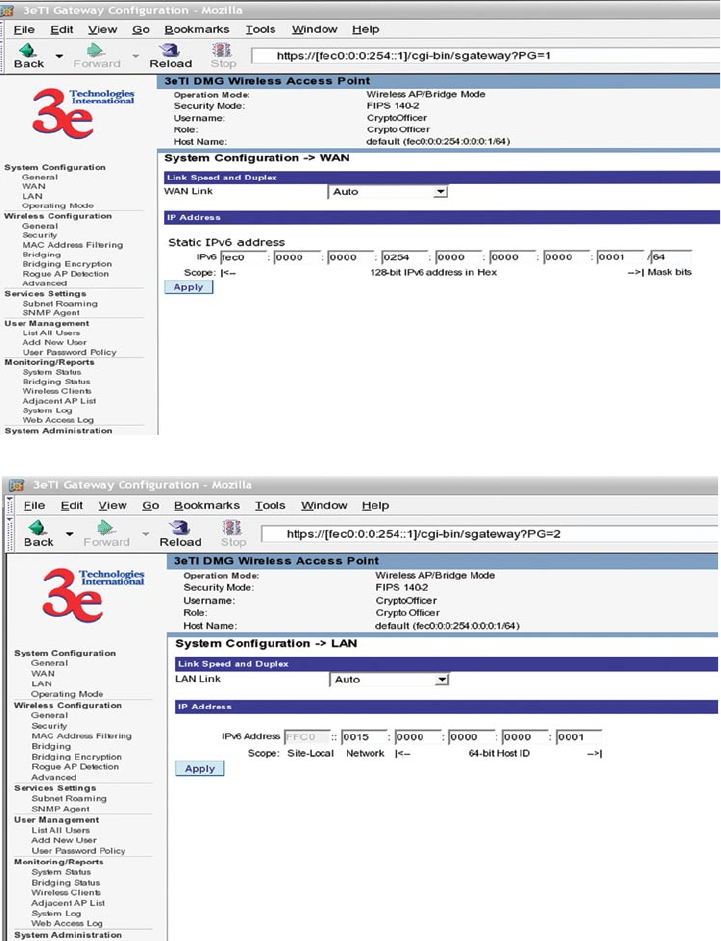Click URL address bar in bottom window

(489, 534)
